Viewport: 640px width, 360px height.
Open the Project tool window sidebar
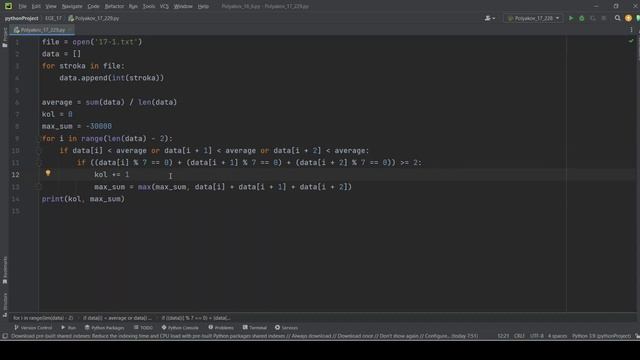(4, 38)
